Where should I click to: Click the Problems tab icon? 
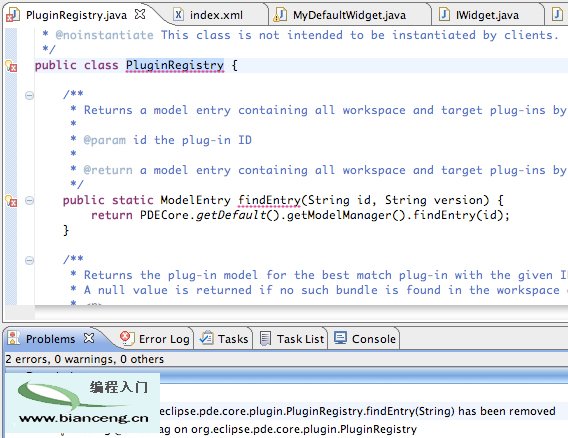pos(14,338)
